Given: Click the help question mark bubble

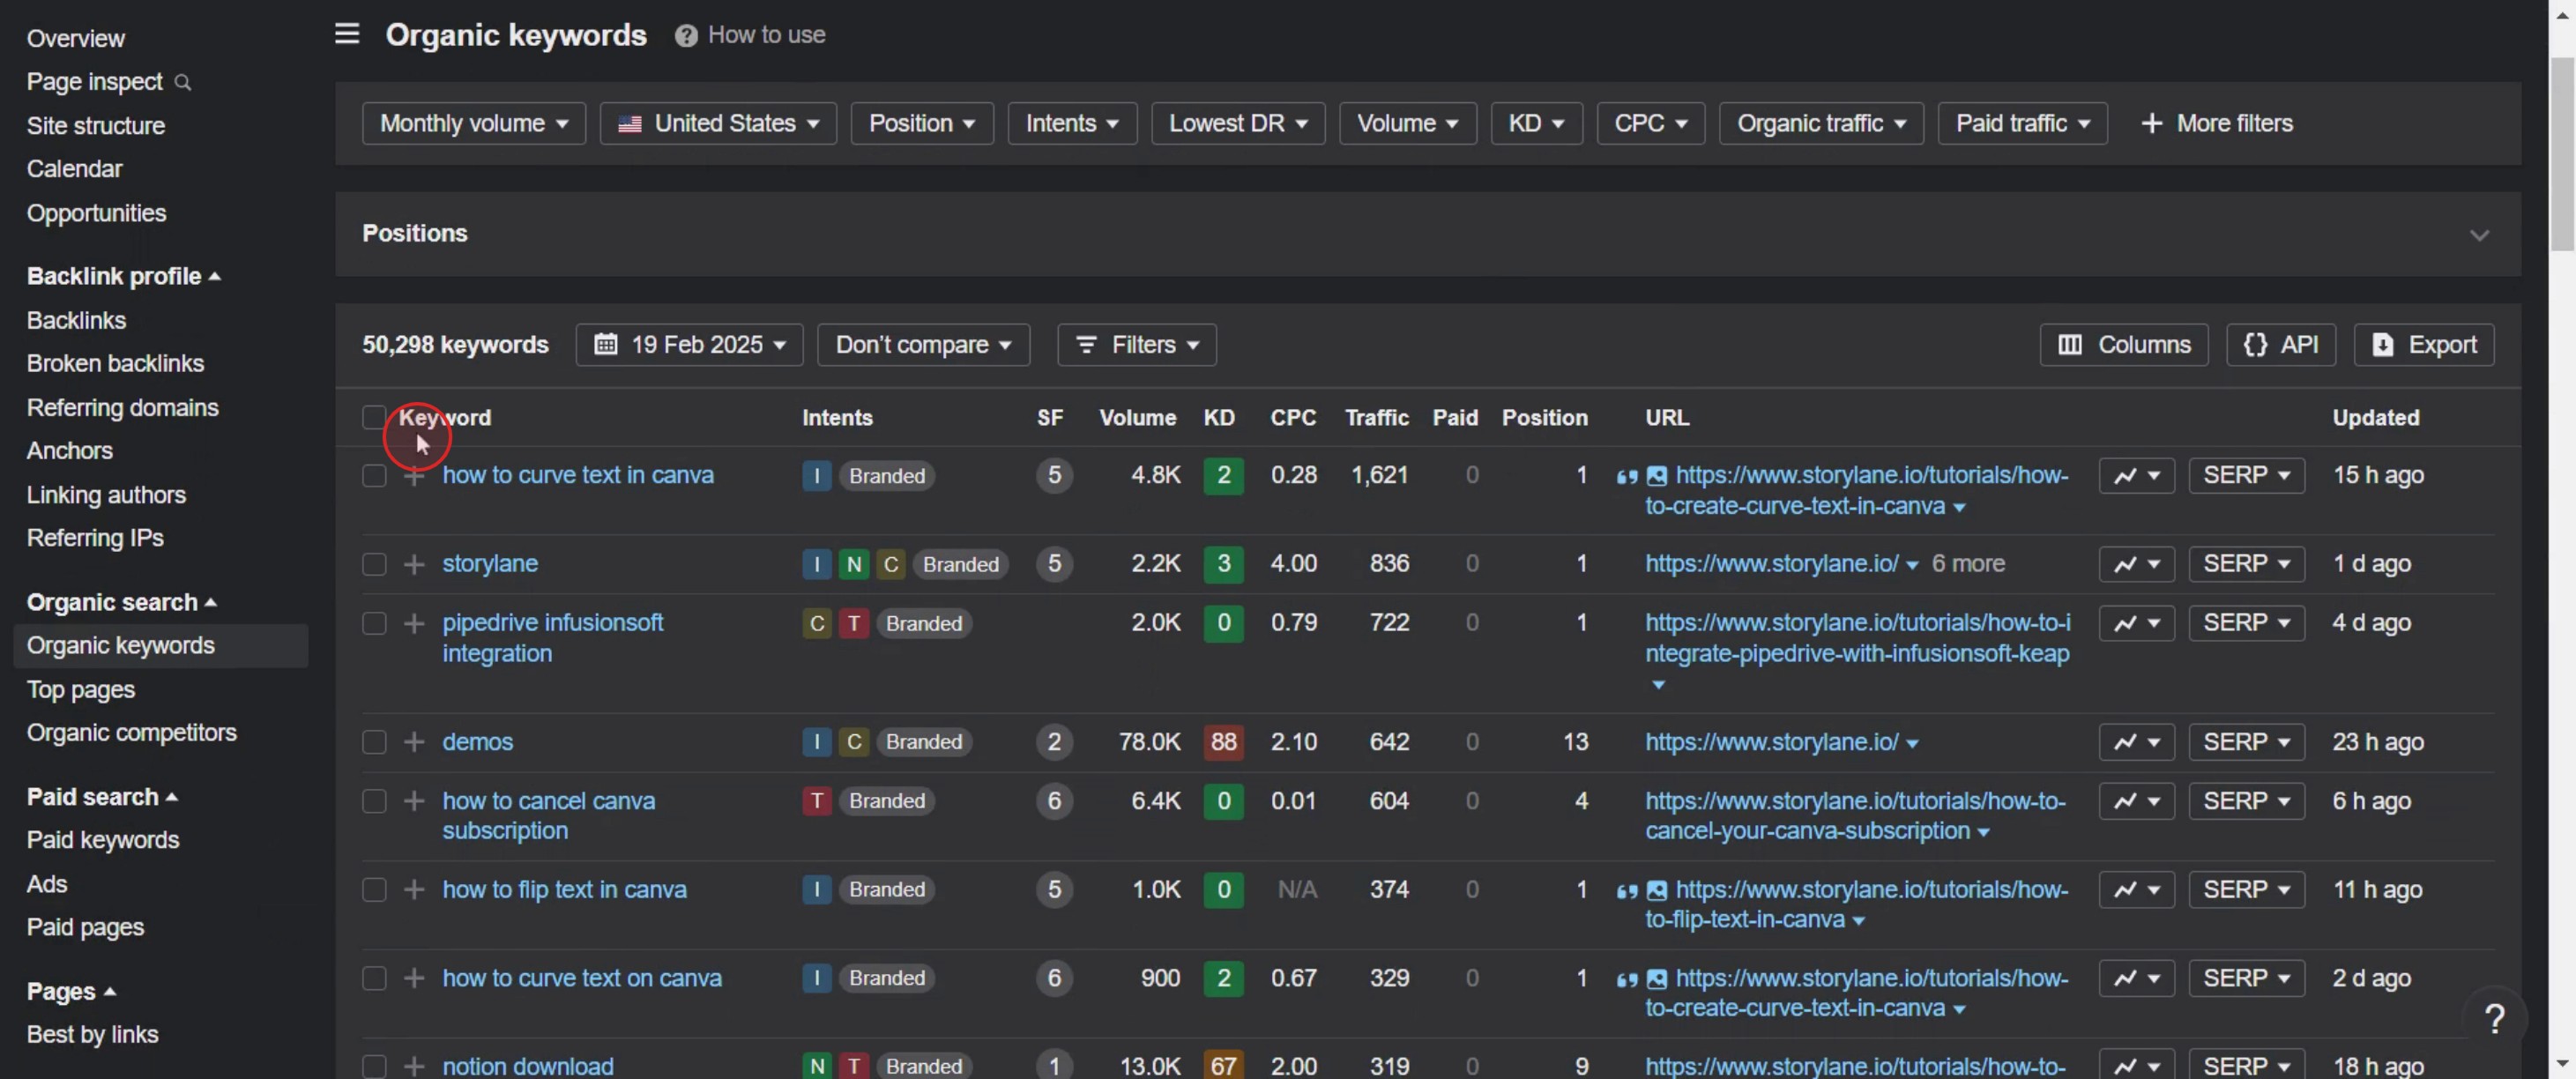Looking at the screenshot, I should click(x=2495, y=1018).
